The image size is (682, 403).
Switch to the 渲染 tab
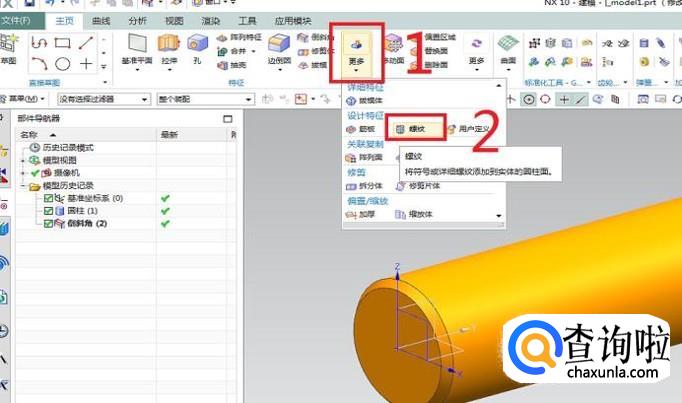[x=211, y=20]
